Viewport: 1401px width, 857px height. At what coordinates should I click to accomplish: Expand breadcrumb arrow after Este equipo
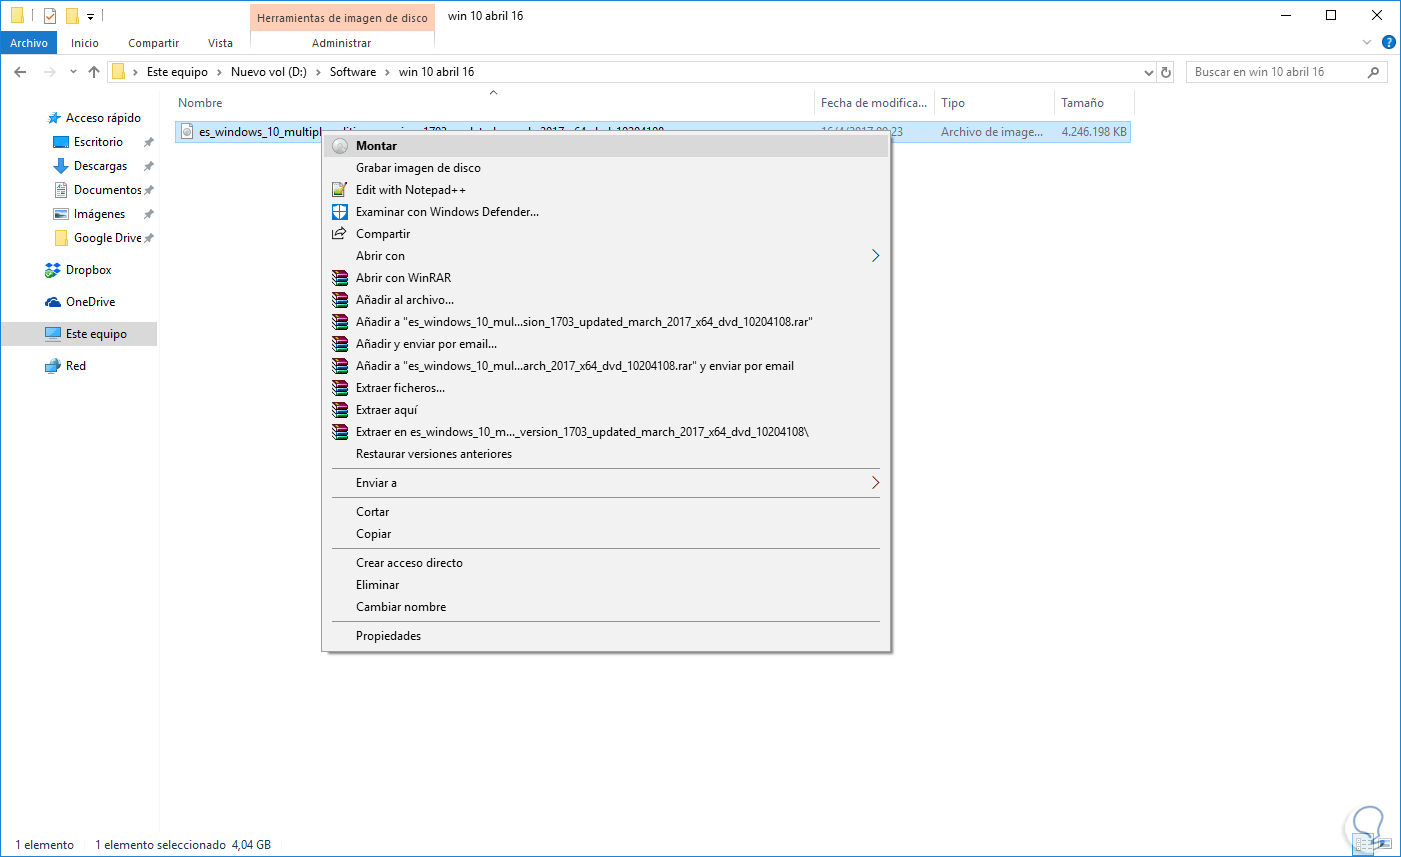point(220,72)
